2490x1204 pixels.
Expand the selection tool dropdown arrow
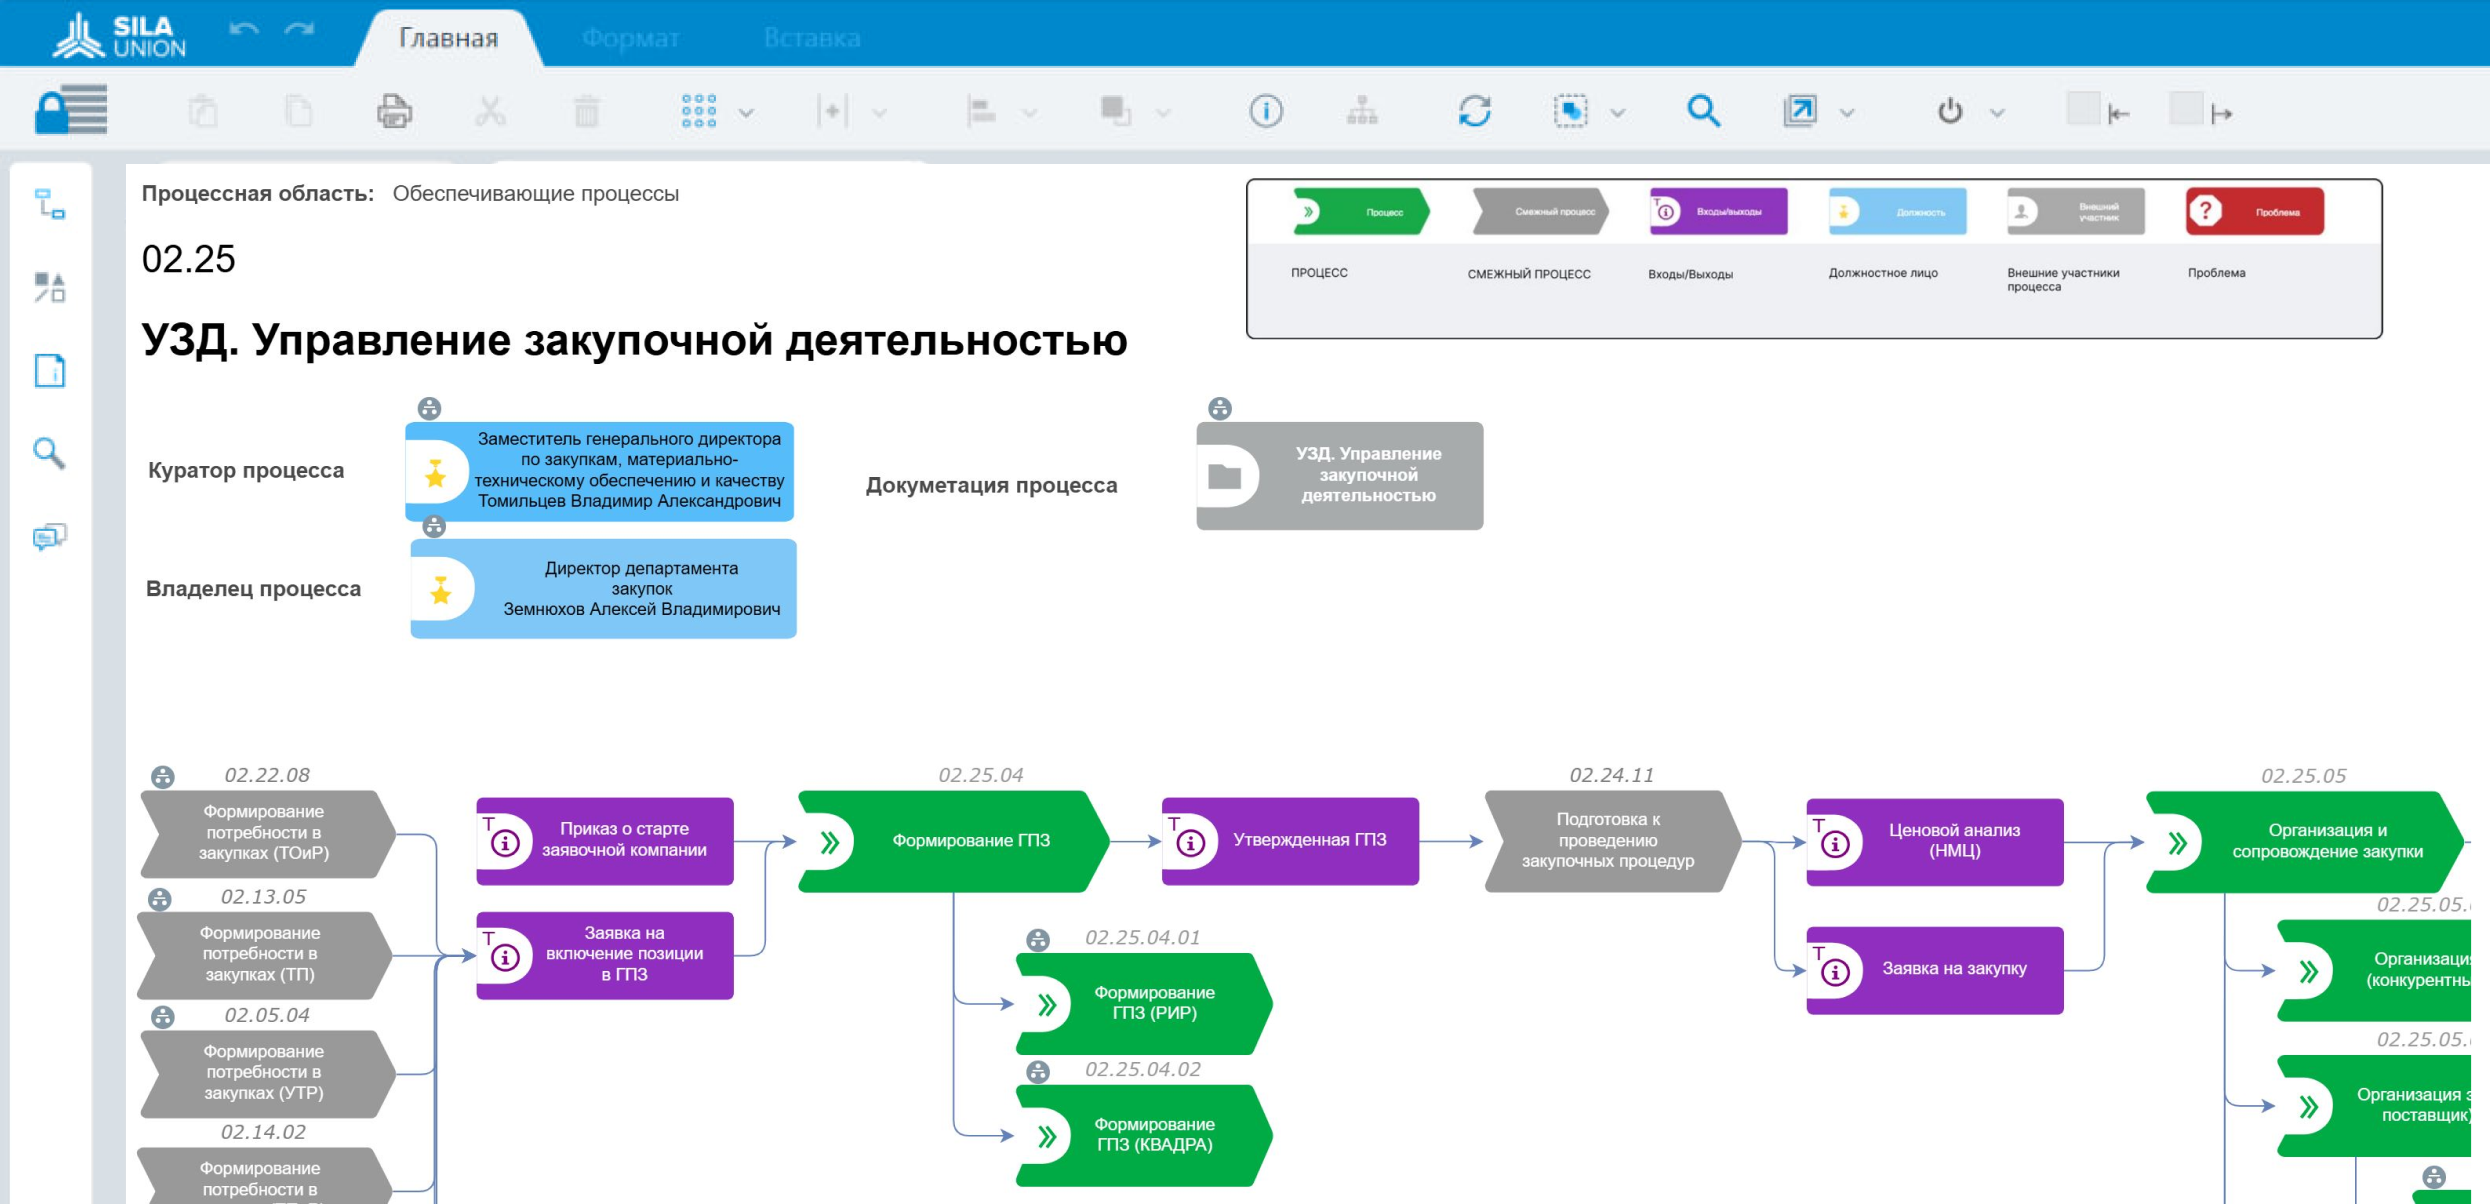click(1617, 113)
